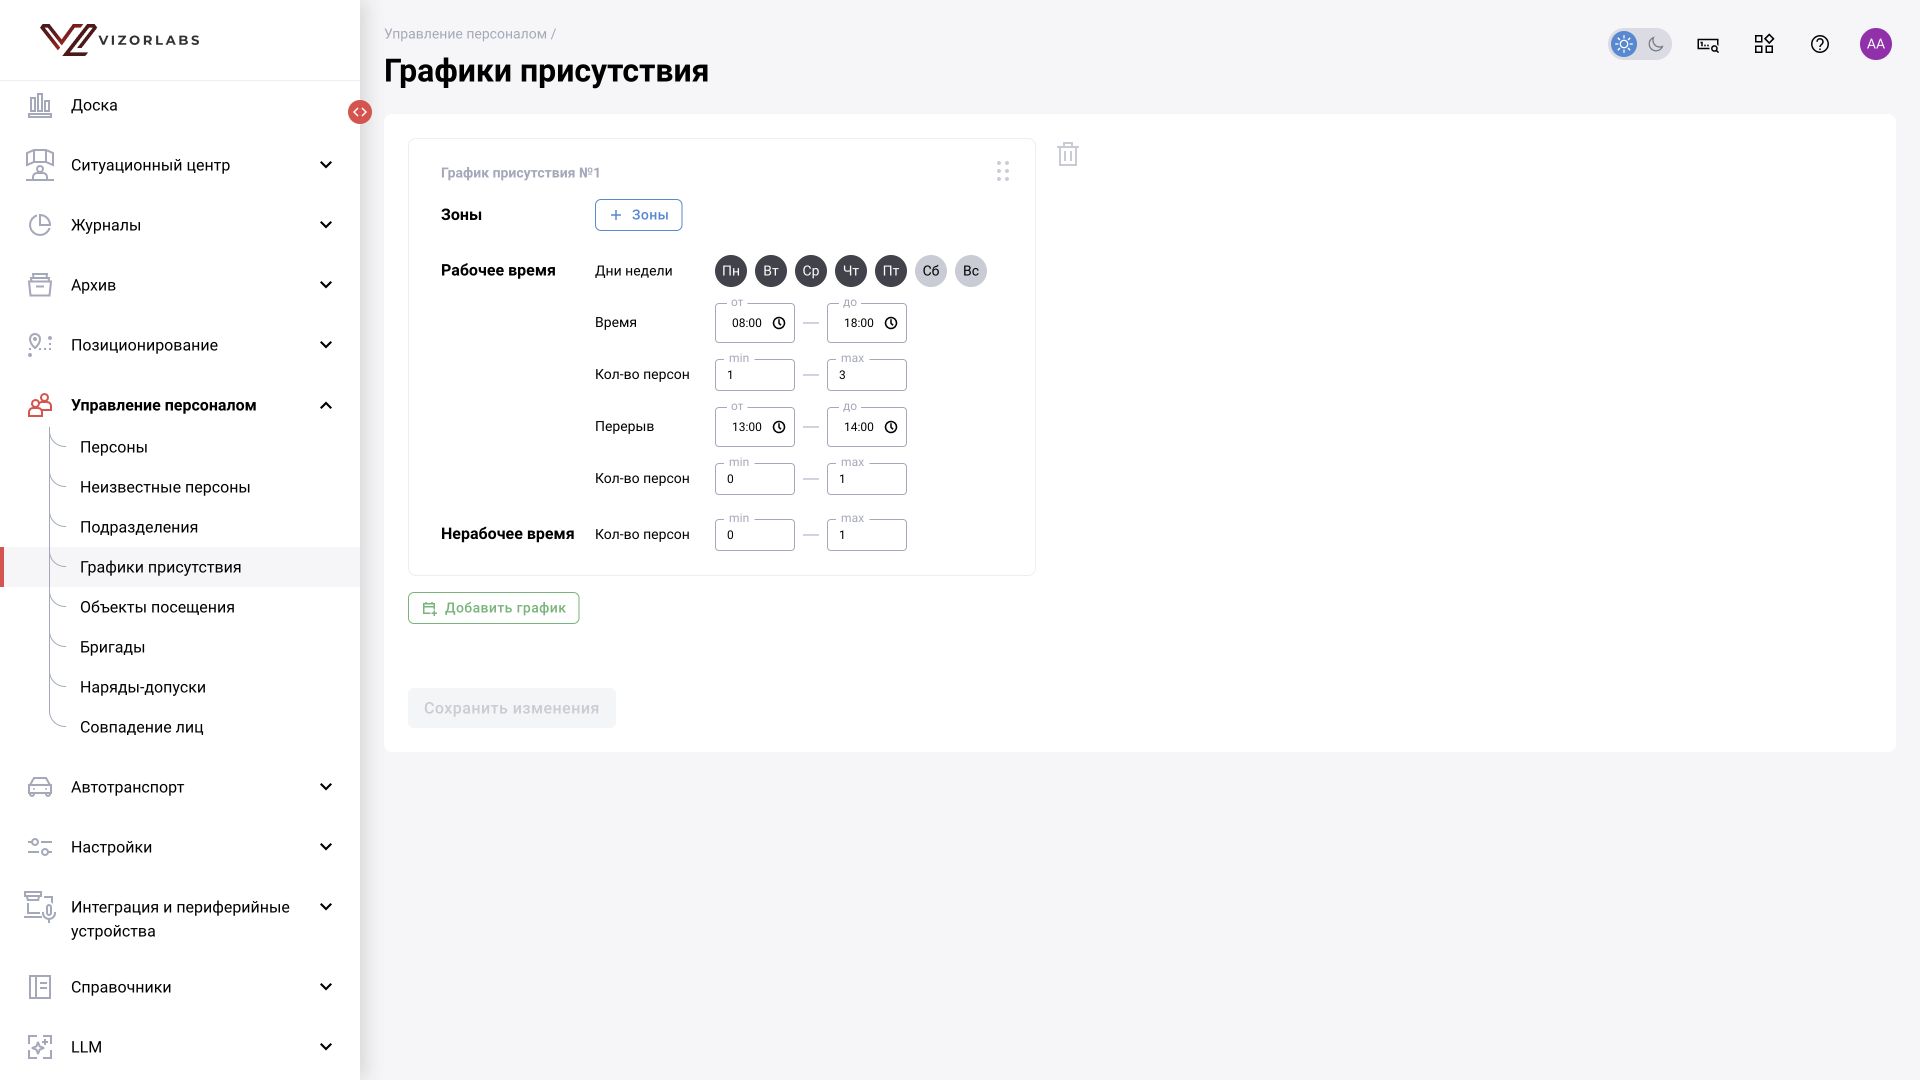1920x1080 pixels.
Task: Click the Справочники book icon
Action: [x=40, y=987]
